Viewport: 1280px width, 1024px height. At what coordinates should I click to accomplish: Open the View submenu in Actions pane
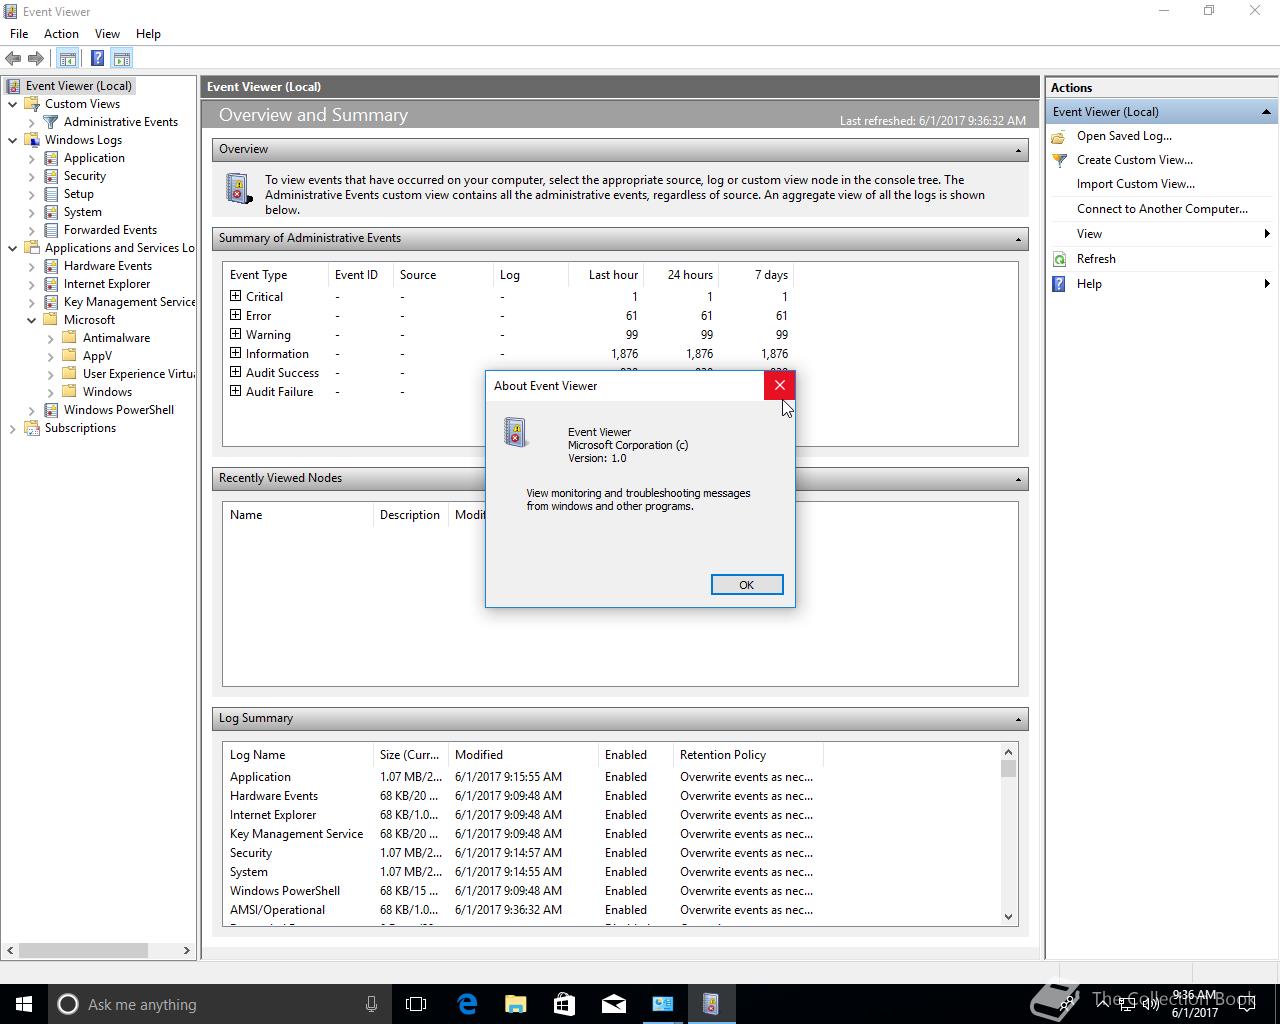click(1161, 234)
